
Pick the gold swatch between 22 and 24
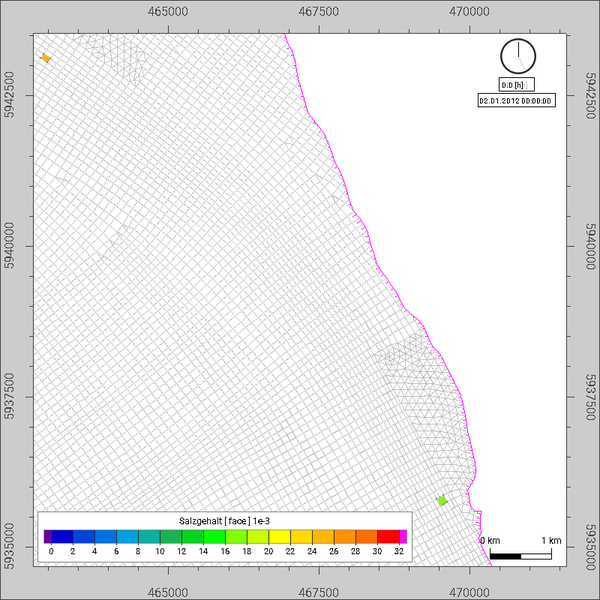(302, 537)
